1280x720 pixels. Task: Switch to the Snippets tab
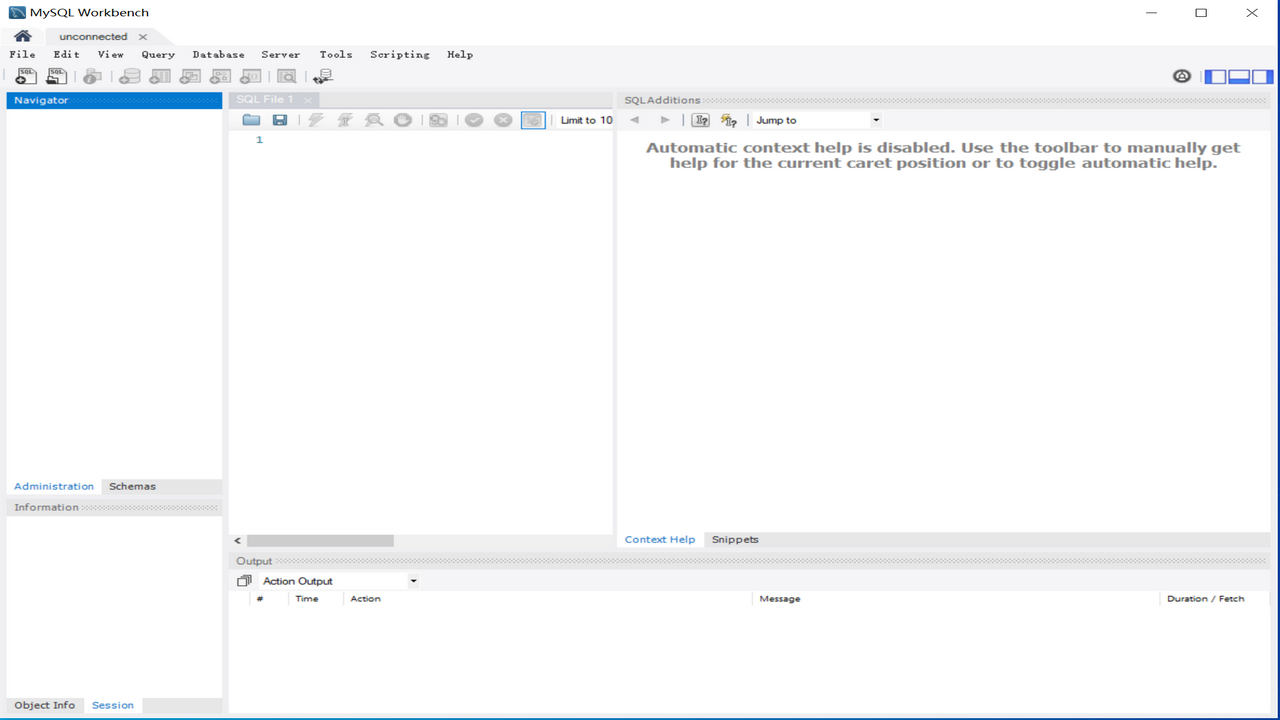pyautogui.click(x=734, y=539)
